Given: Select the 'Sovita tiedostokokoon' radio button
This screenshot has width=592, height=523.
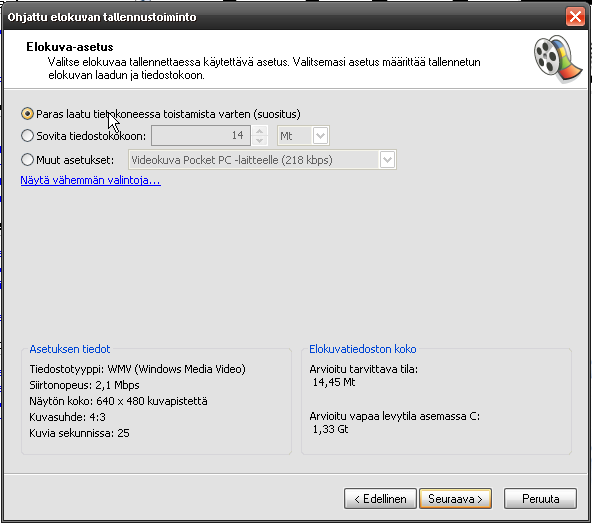Looking at the screenshot, I should point(27,136).
